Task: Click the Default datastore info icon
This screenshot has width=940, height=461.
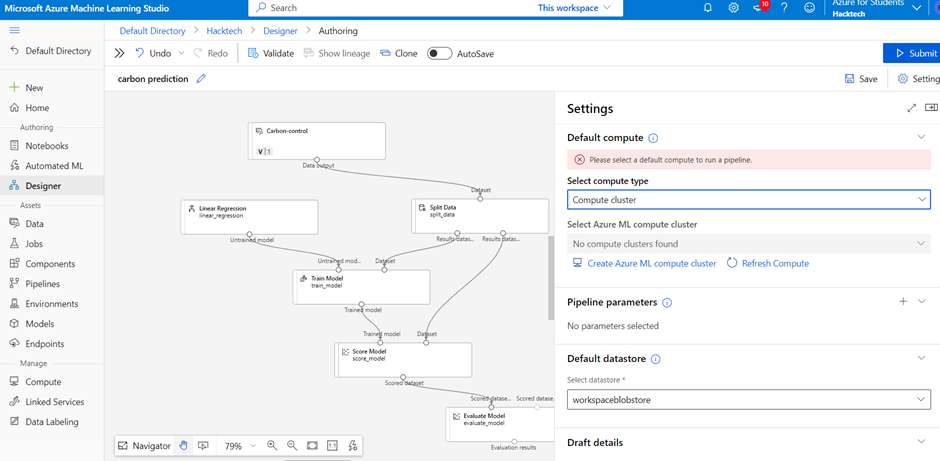Action: click(x=656, y=359)
